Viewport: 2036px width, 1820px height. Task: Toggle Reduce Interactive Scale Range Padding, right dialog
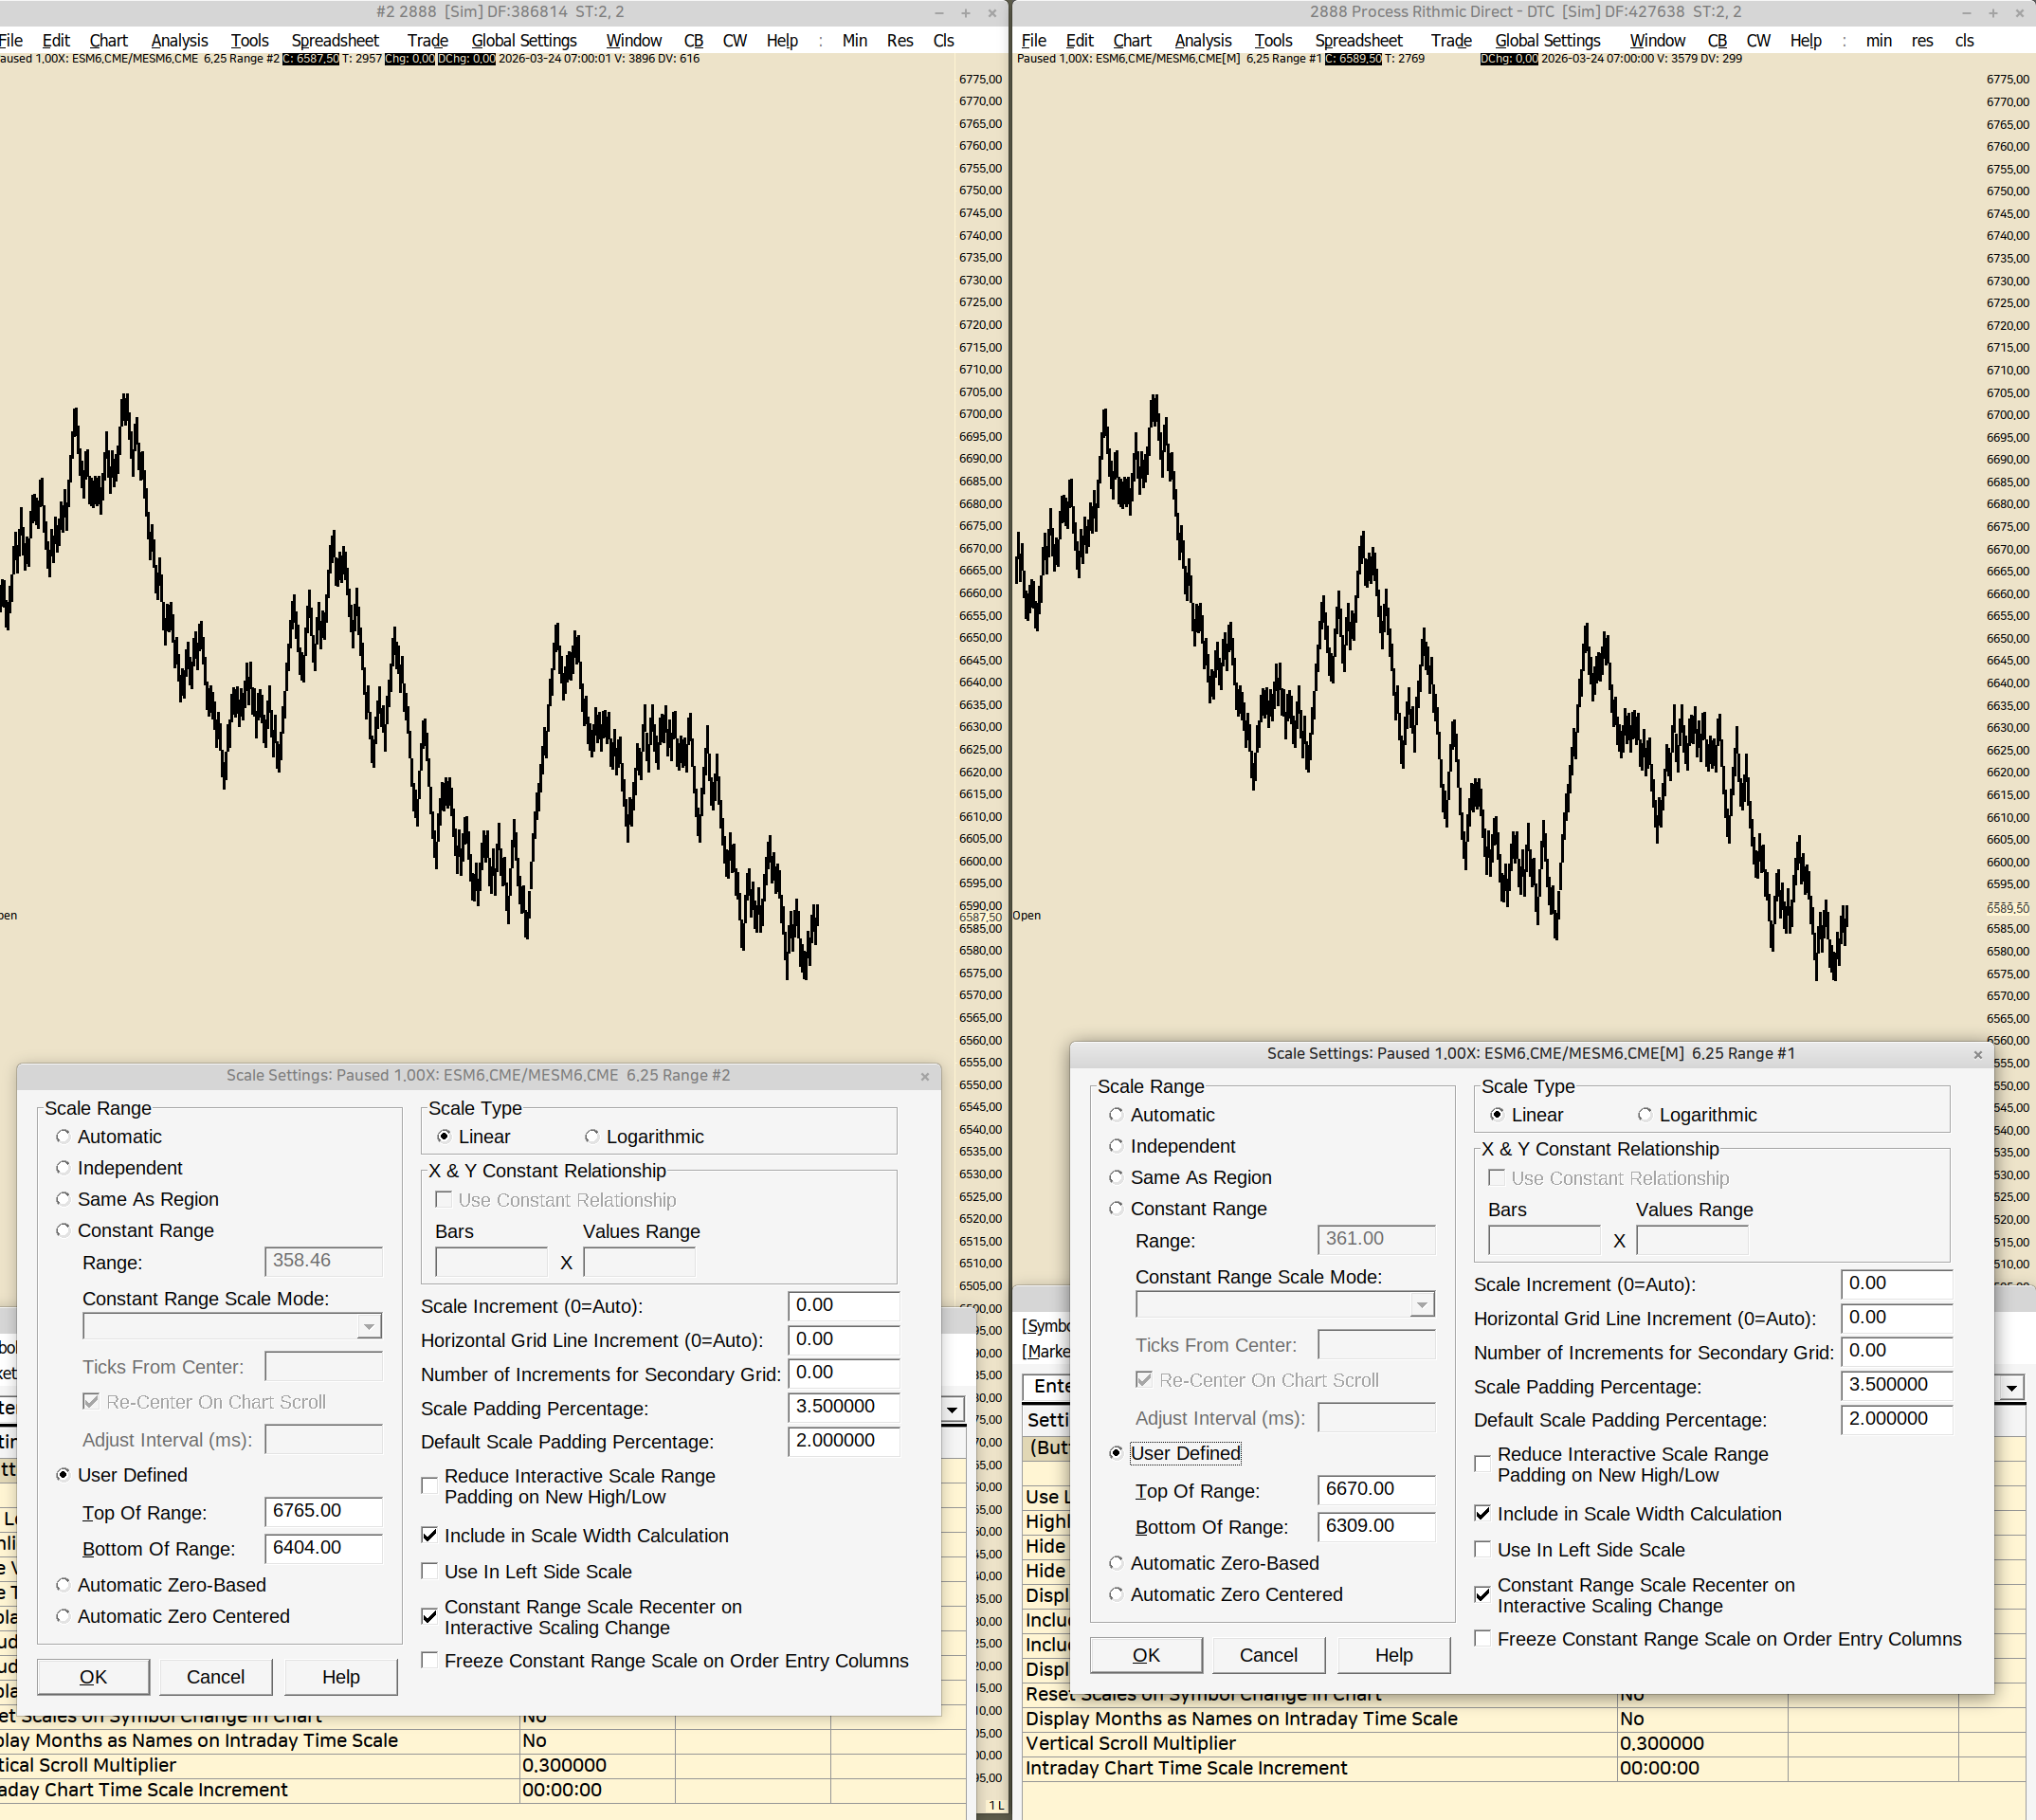pos(1482,1463)
